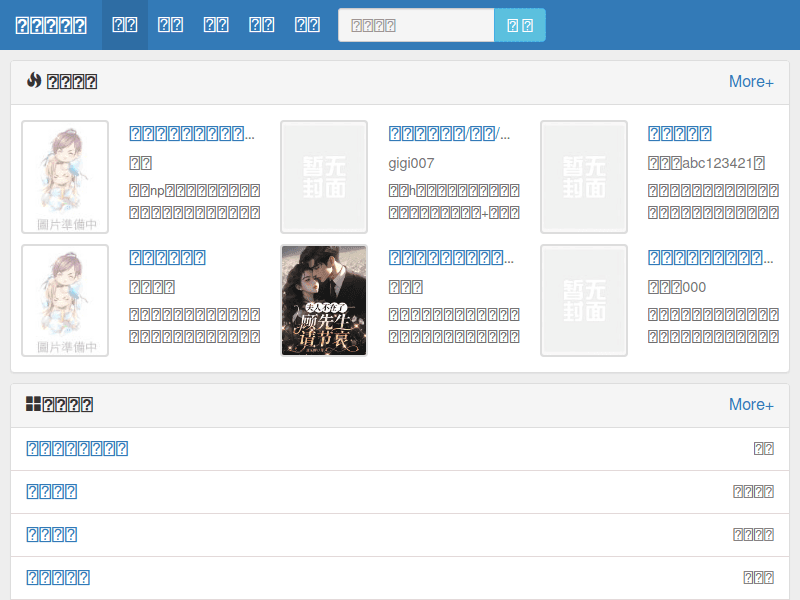
Task: Open More+ link in the flame-icon section
Action: click(750, 82)
